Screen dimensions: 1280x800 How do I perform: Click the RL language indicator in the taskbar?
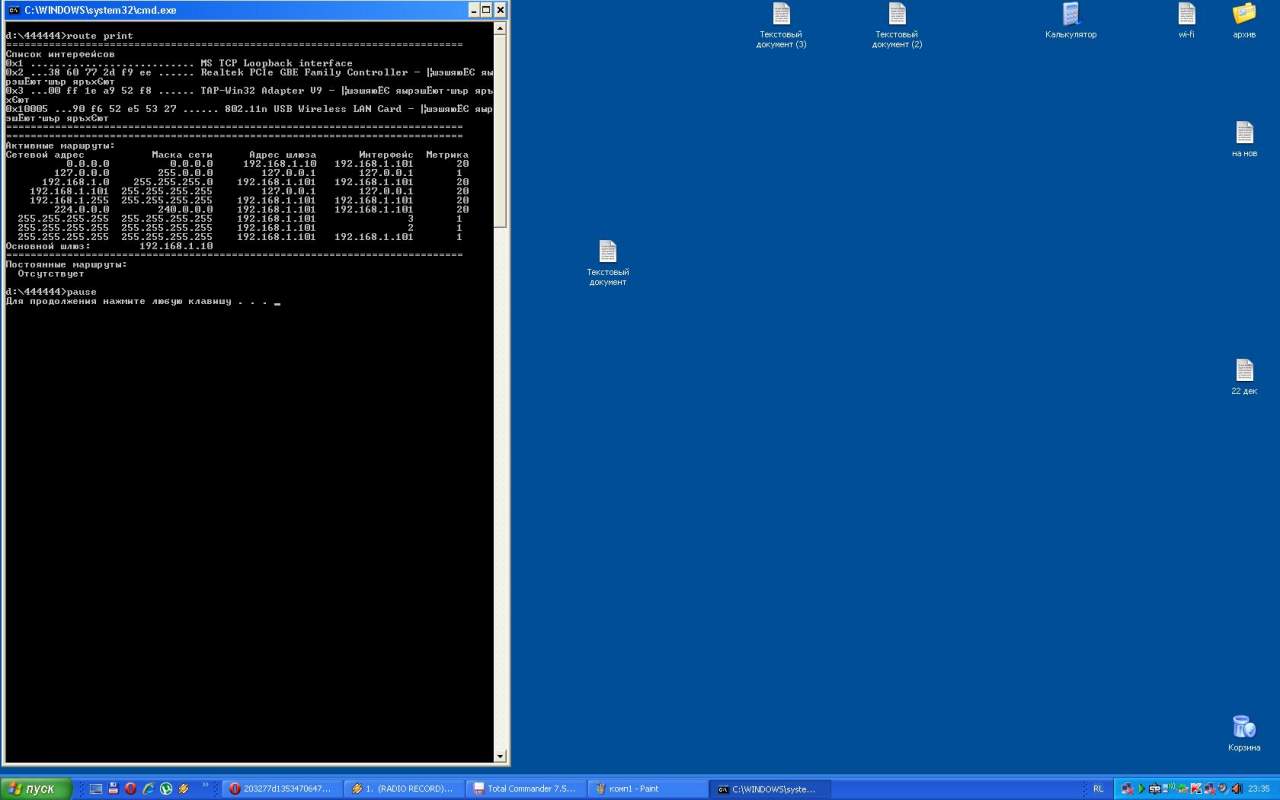tap(1098, 789)
